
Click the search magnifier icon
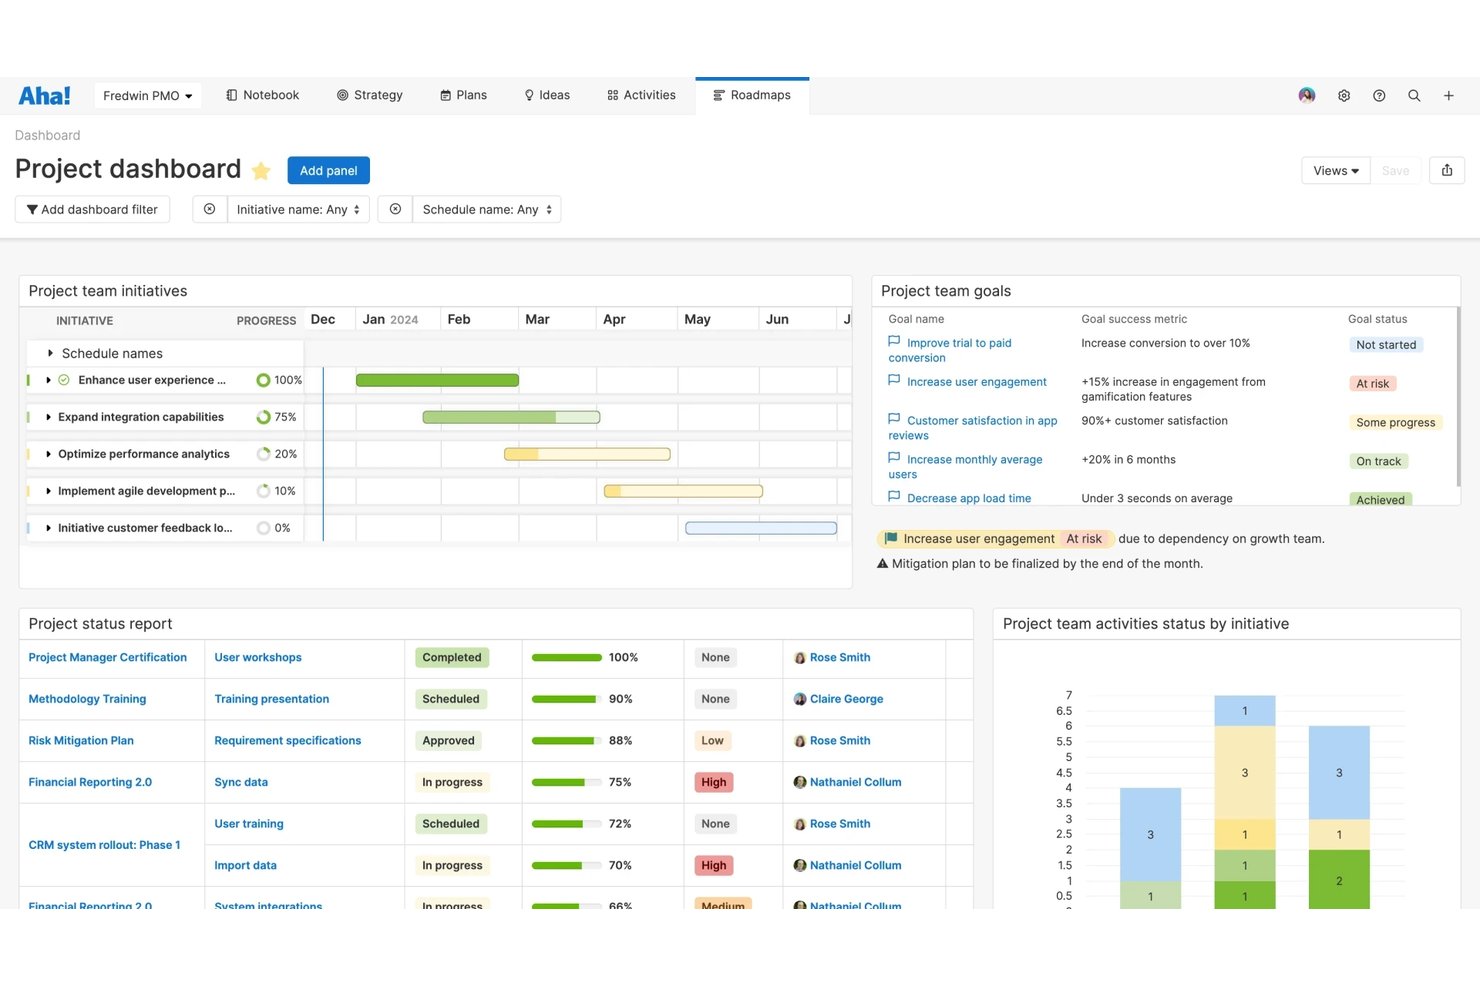tap(1414, 96)
